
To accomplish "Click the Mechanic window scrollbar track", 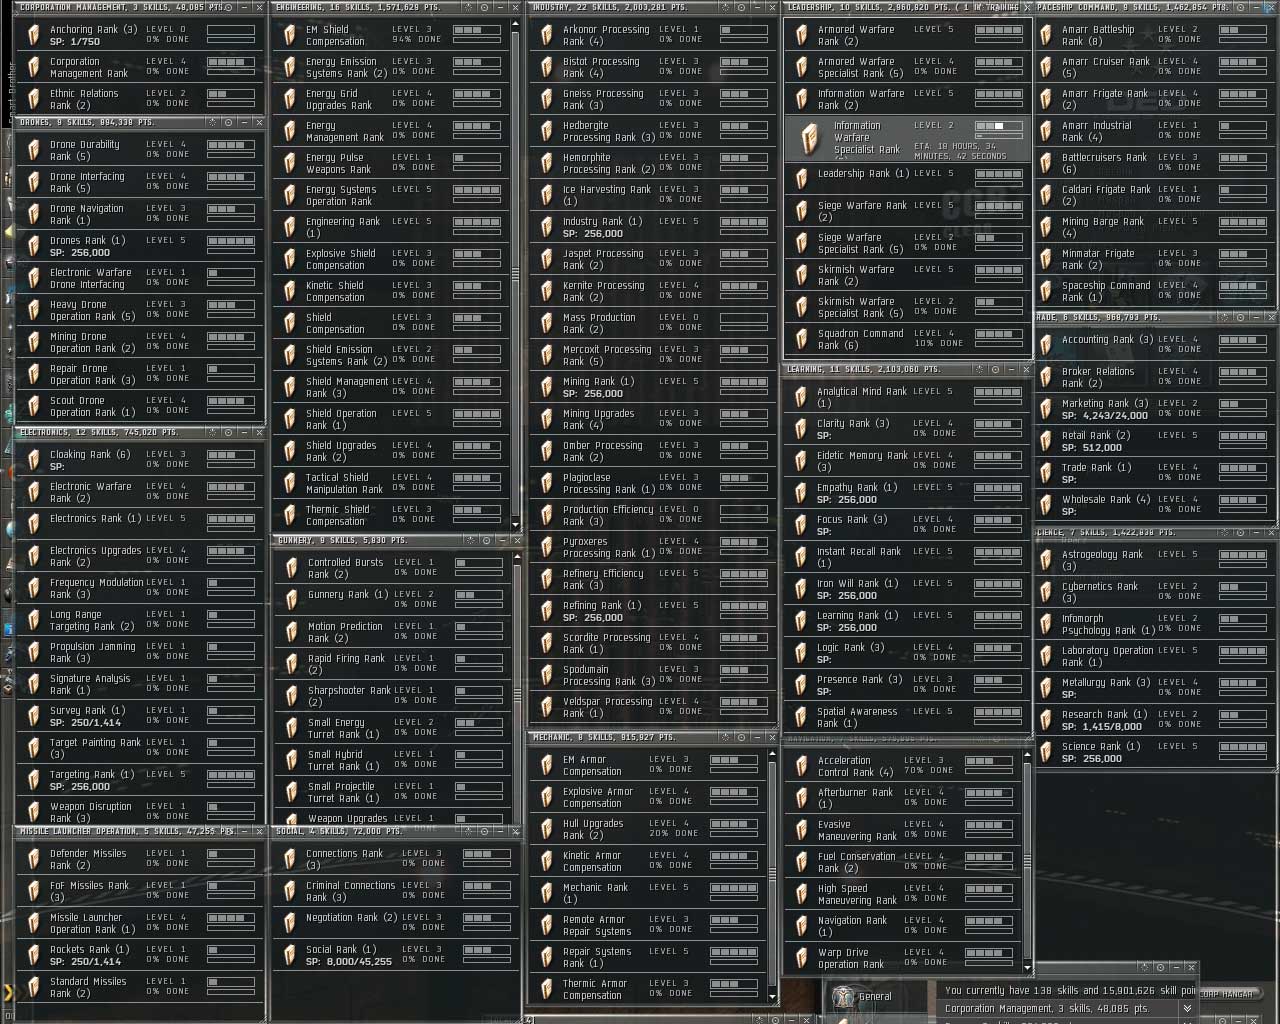I will (x=772, y=875).
